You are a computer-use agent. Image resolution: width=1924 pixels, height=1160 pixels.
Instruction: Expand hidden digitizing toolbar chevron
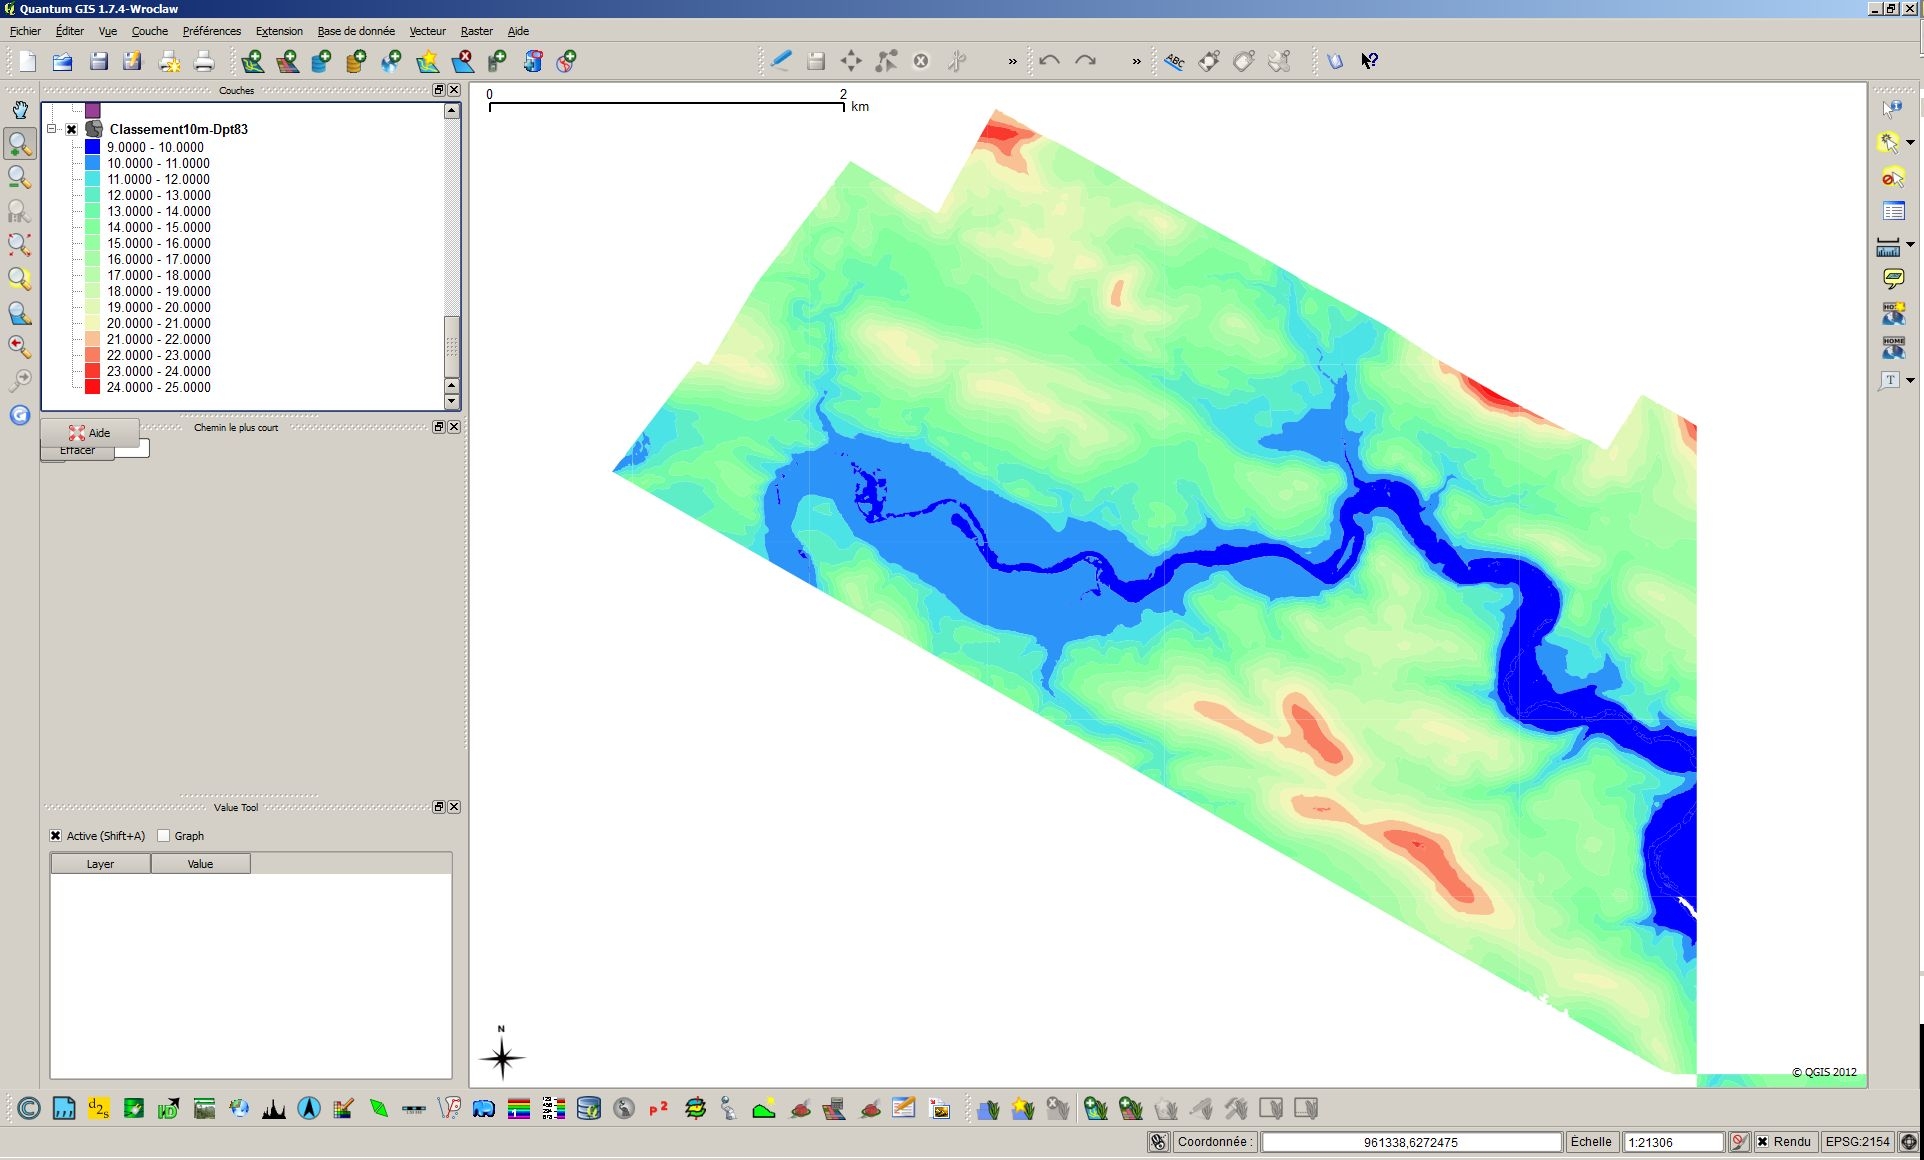[1013, 62]
